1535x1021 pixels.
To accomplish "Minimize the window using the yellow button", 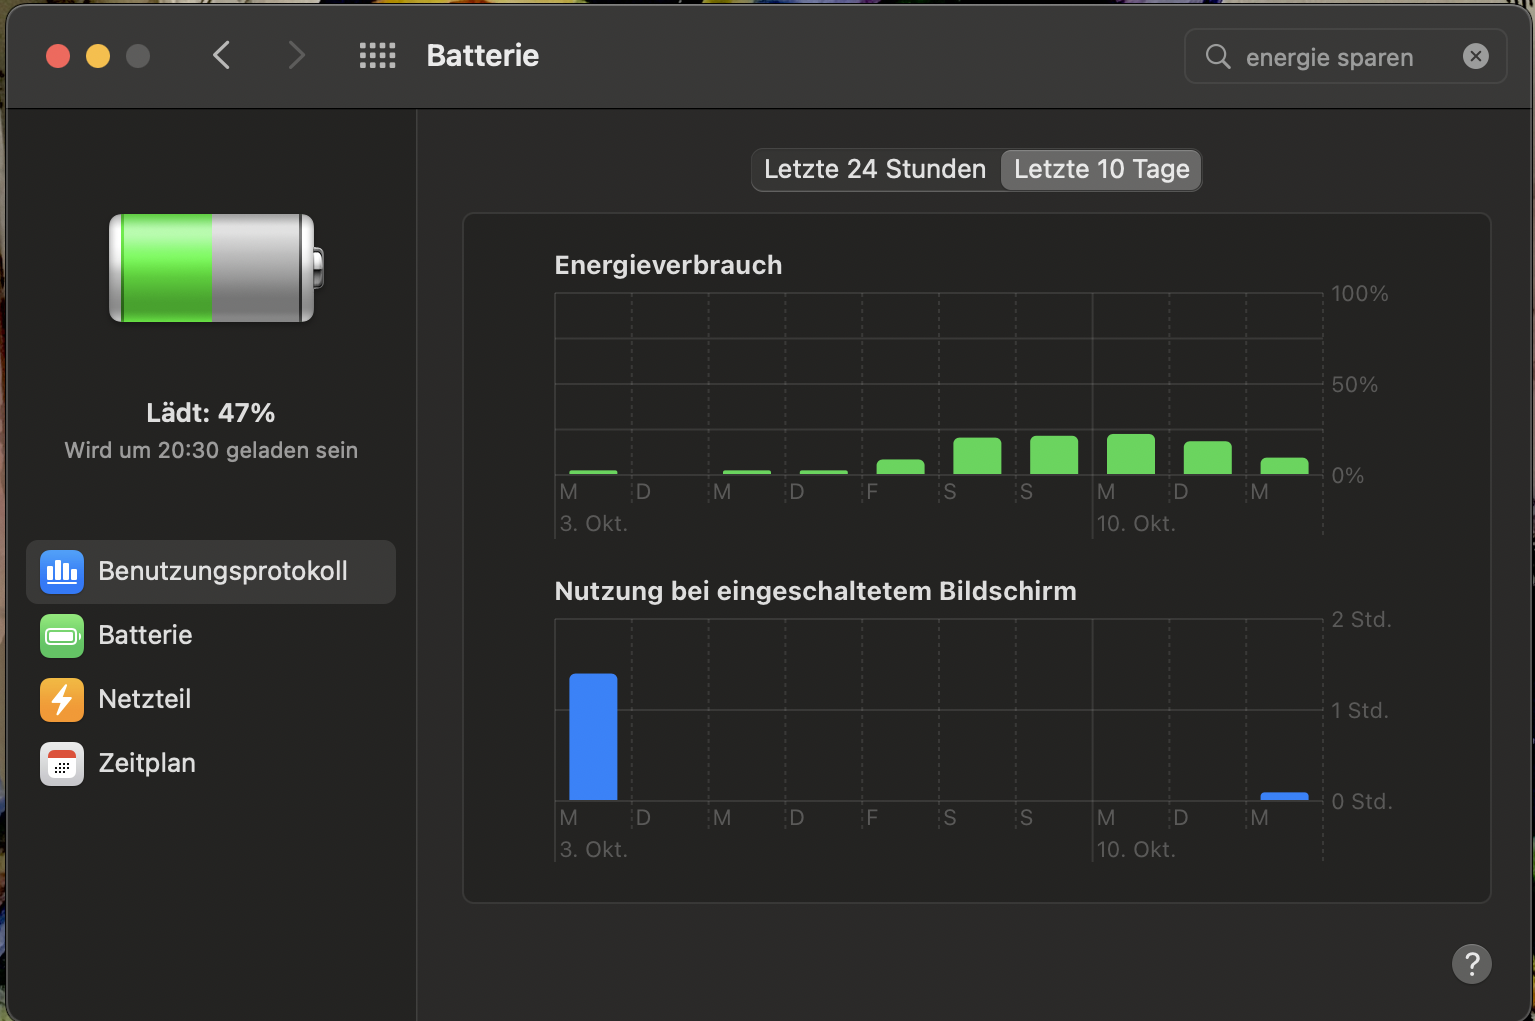I will coord(98,56).
